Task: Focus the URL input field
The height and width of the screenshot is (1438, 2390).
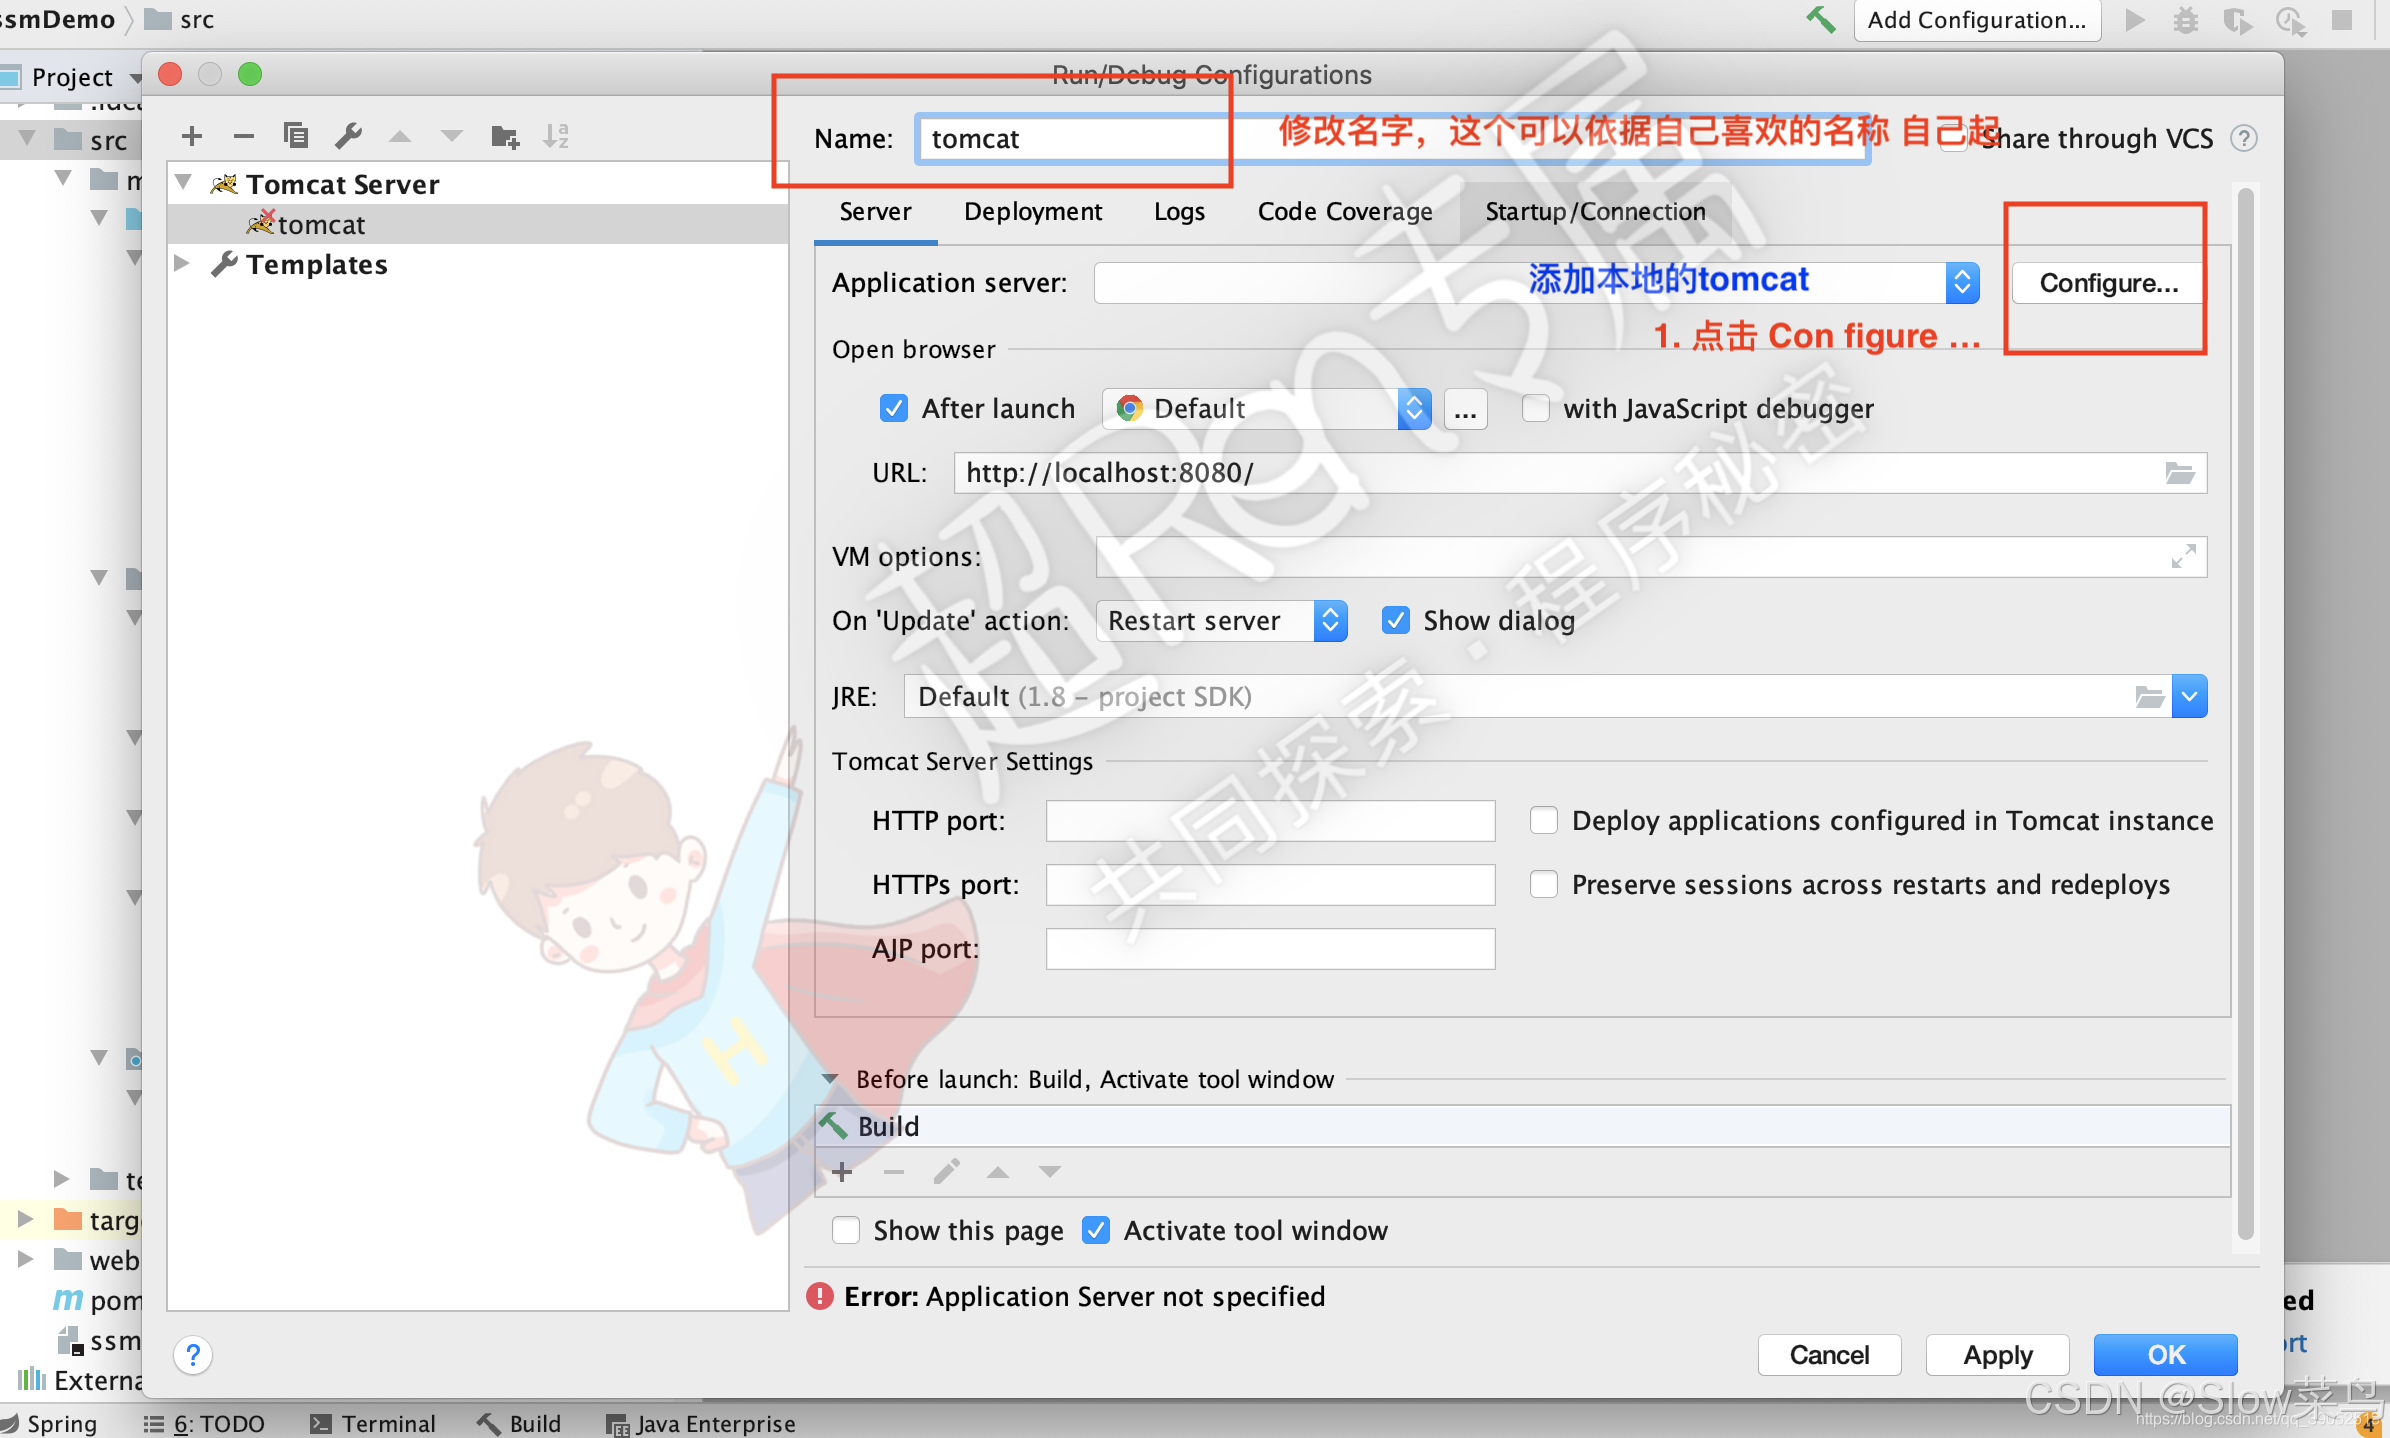Action: (1580, 473)
